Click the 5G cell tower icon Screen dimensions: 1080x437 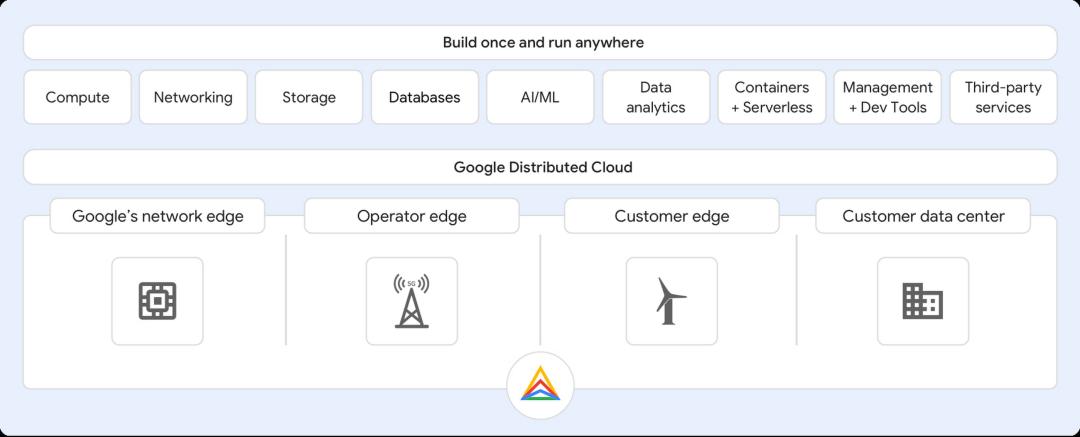411,301
